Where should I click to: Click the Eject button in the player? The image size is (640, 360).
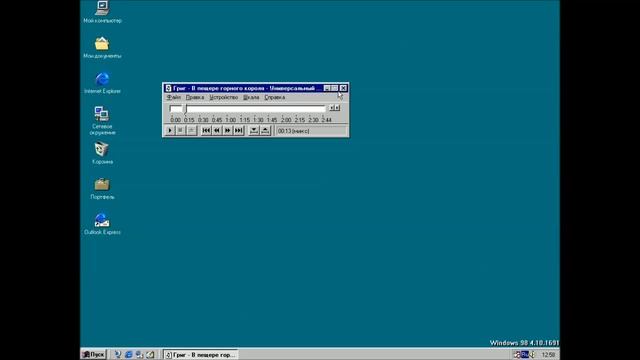(x=191, y=131)
